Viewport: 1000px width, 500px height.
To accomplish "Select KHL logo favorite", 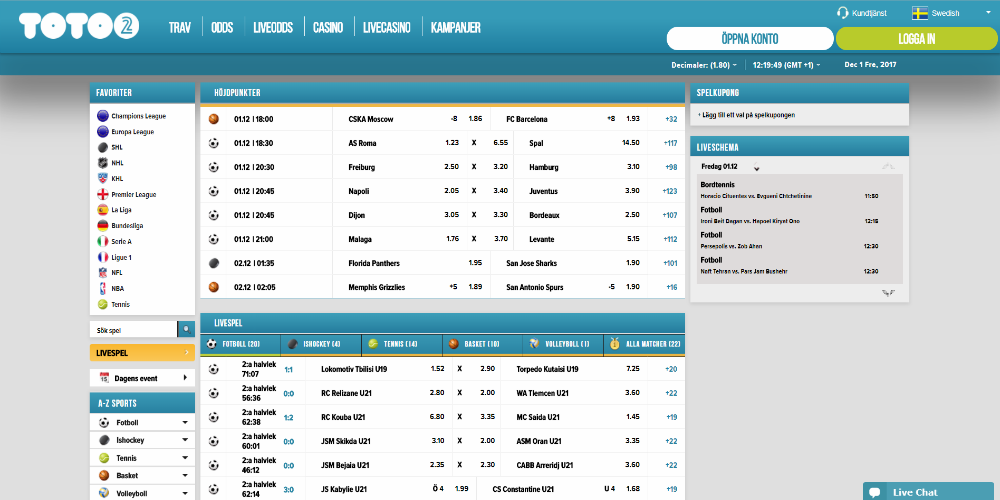I will click(x=102, y=179).
